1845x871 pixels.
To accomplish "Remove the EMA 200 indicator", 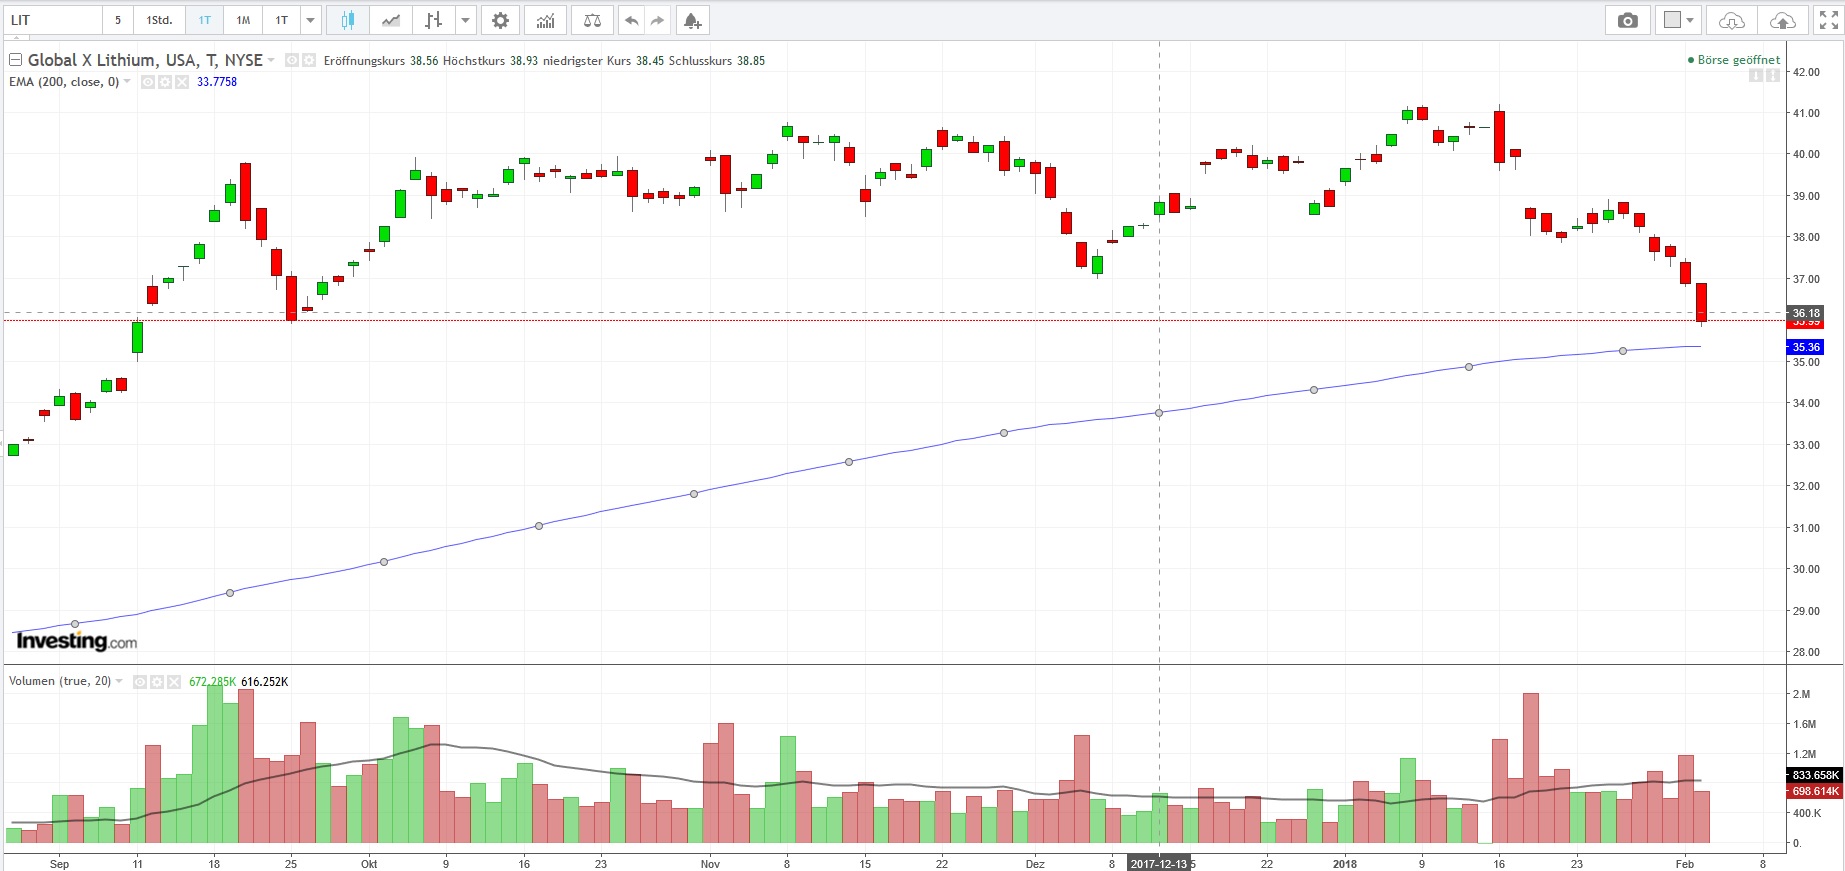I will 182,82.
